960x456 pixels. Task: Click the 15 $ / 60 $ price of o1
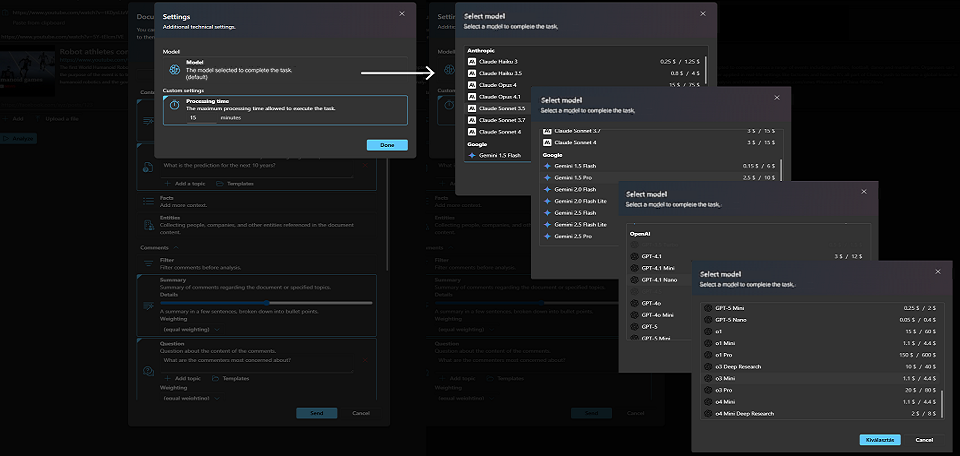tap(922, 332)
